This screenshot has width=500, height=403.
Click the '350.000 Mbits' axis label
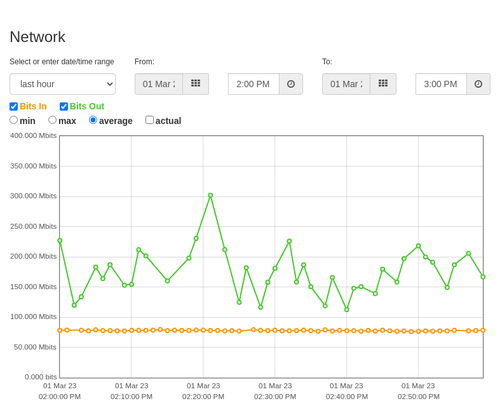tap(33, 166)
